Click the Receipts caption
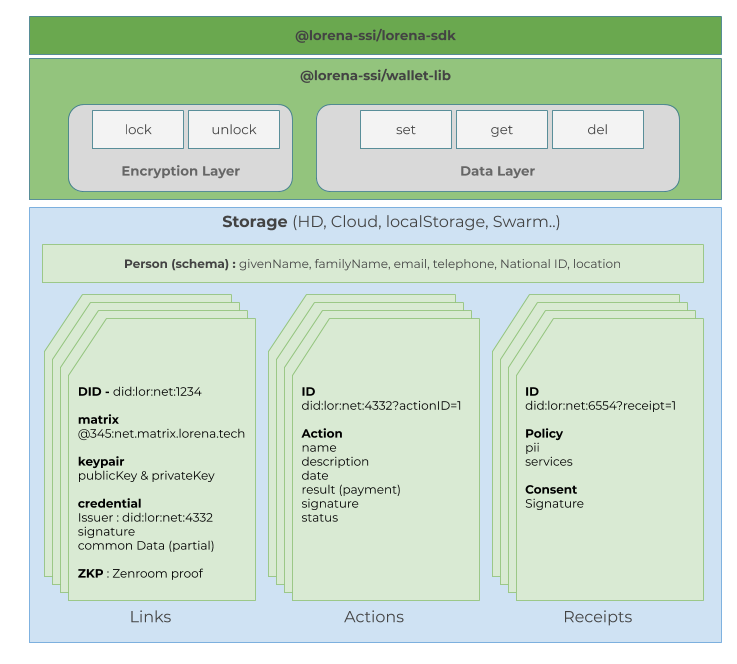The height and width of the screenshot is (664, 737). tap(597, 617)
